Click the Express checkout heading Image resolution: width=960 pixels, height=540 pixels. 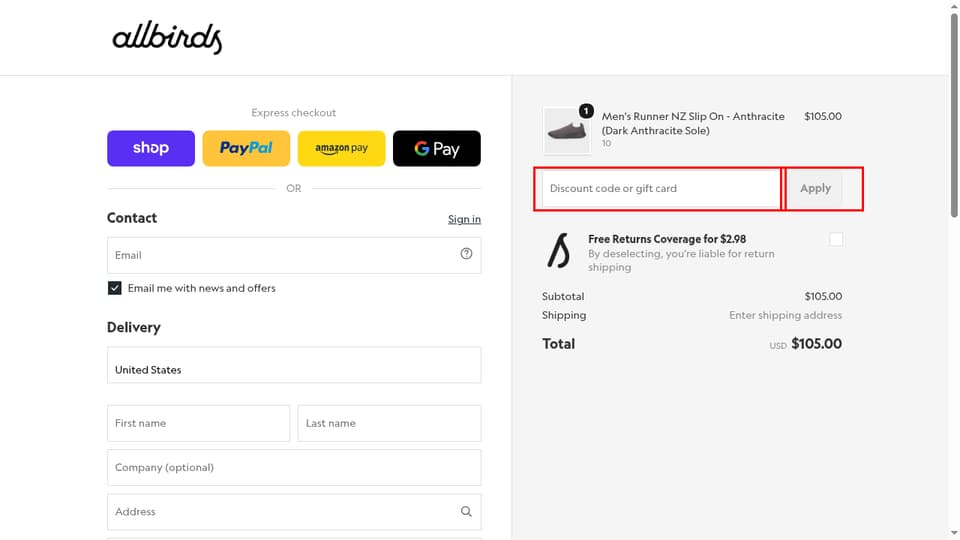point(293,113)
